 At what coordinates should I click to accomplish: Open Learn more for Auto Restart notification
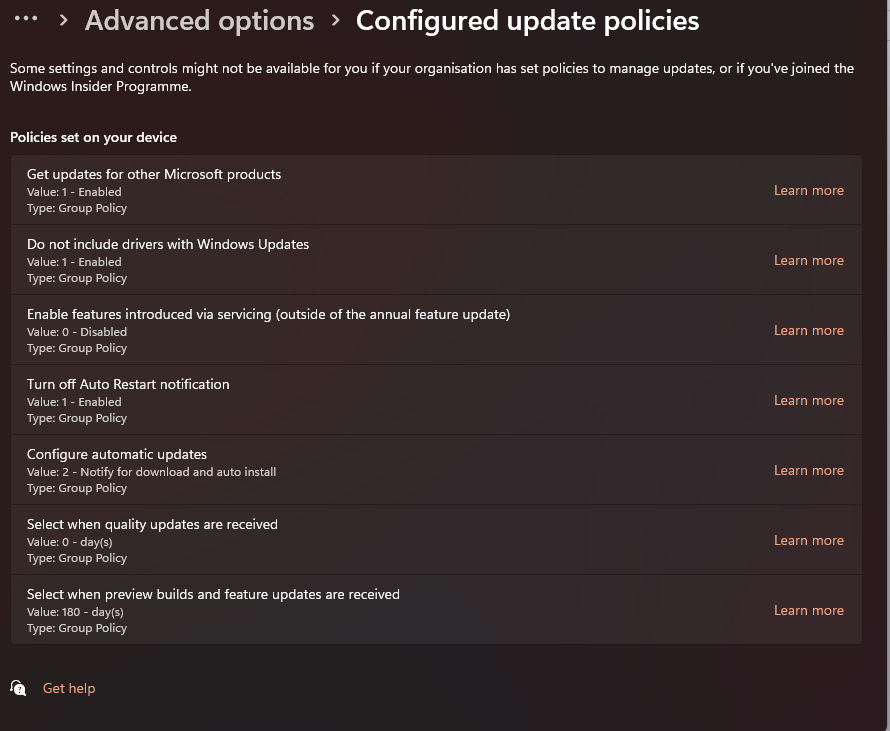(808, 400)
